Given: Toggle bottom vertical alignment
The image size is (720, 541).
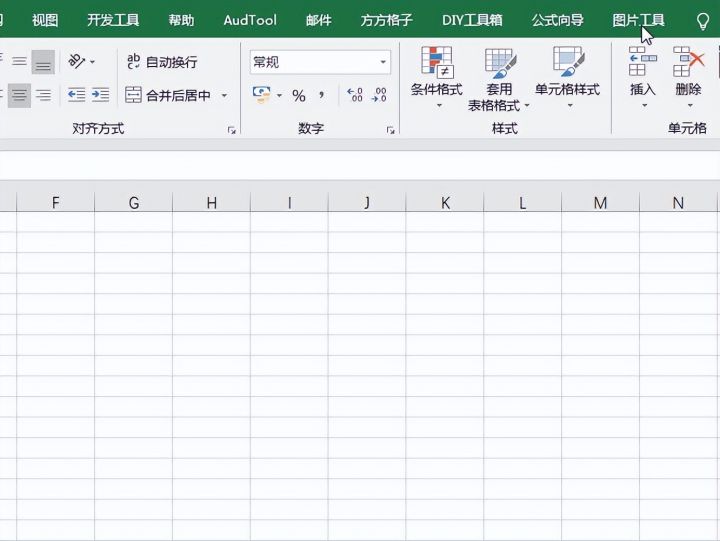Looking at the screenshot, I should click(x=43, y=62).
